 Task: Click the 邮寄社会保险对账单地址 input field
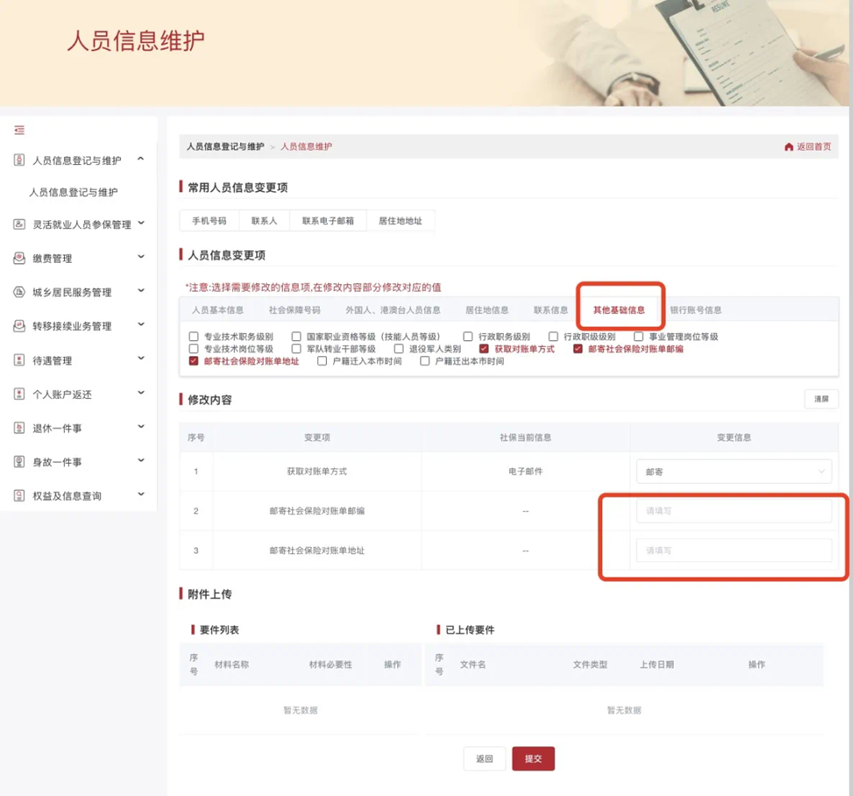[734, 551]
